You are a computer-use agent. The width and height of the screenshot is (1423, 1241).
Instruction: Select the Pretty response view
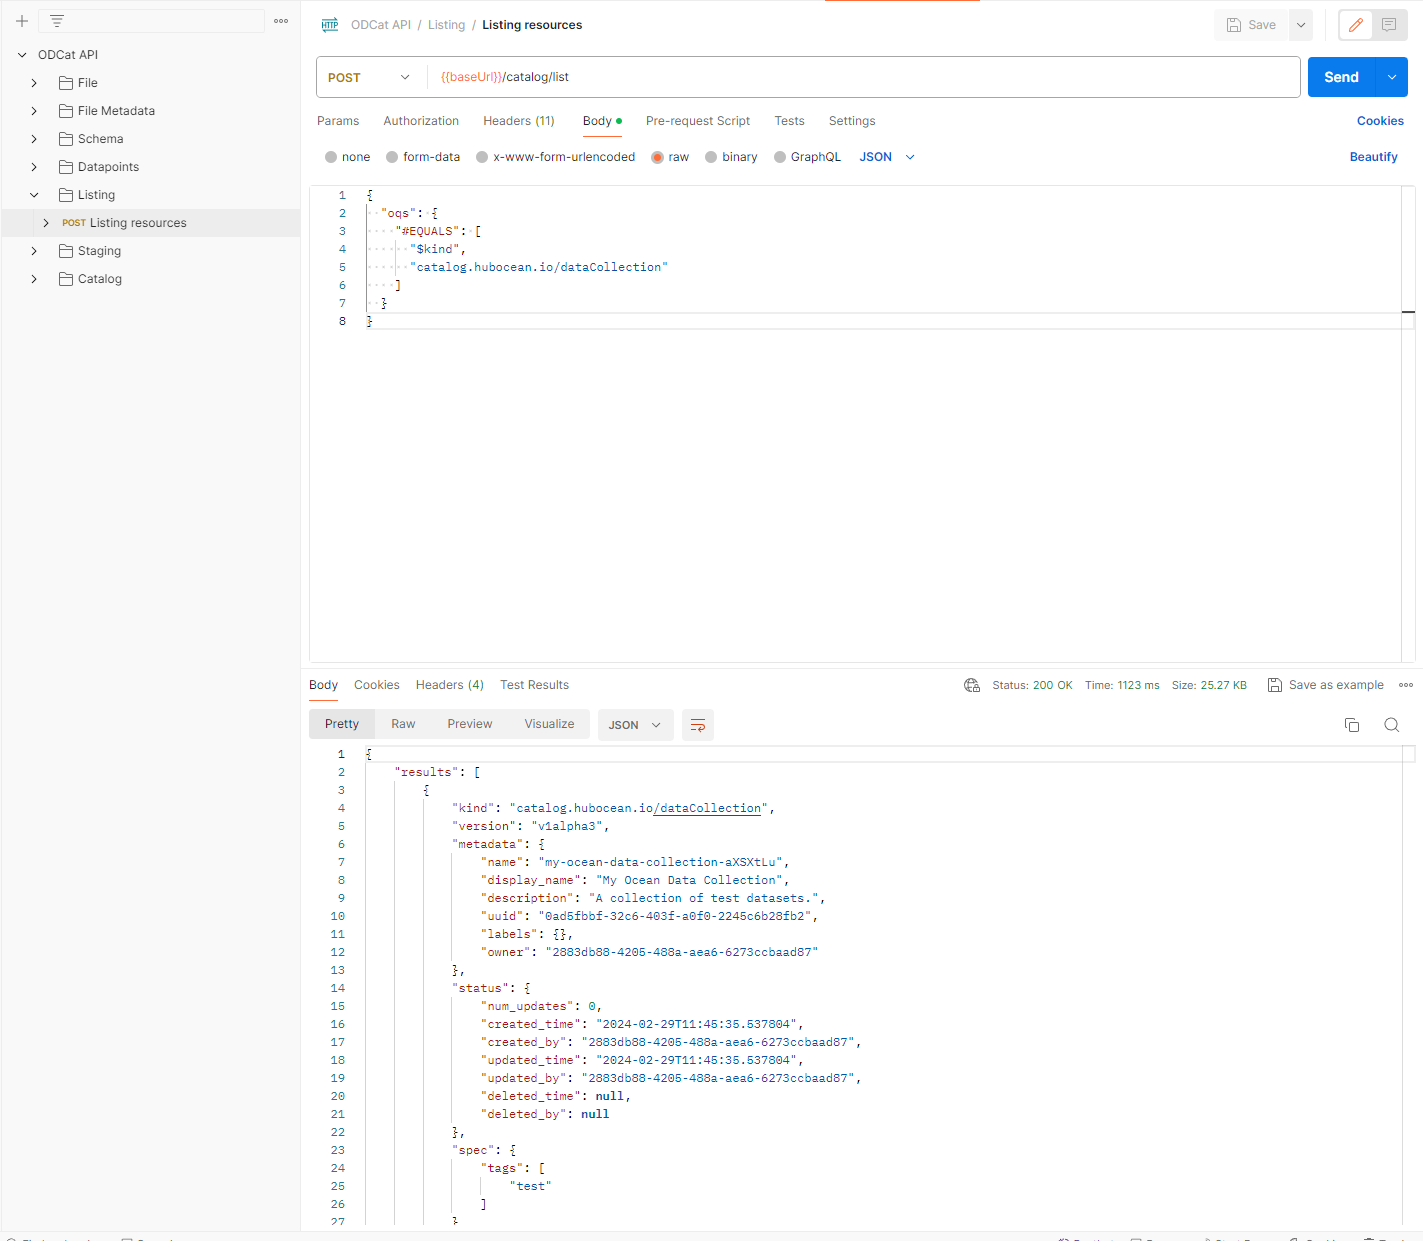click(342, 724)
